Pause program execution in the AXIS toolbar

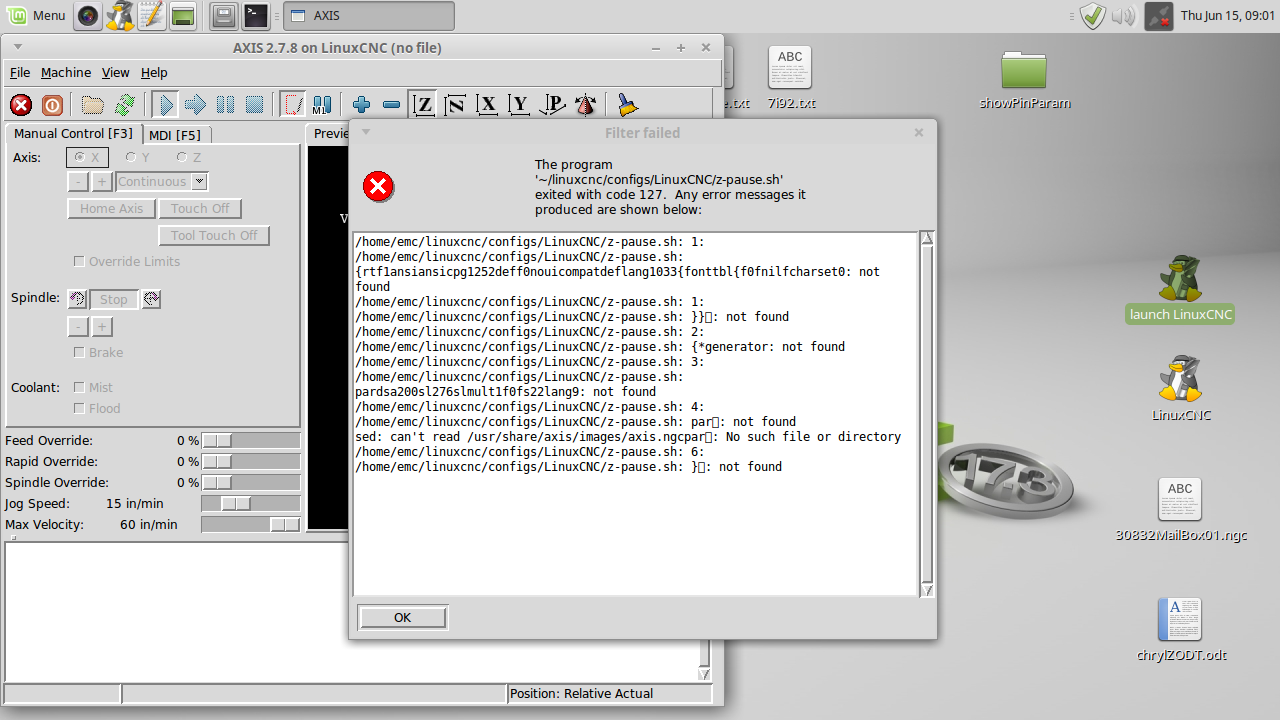[225, 104]
